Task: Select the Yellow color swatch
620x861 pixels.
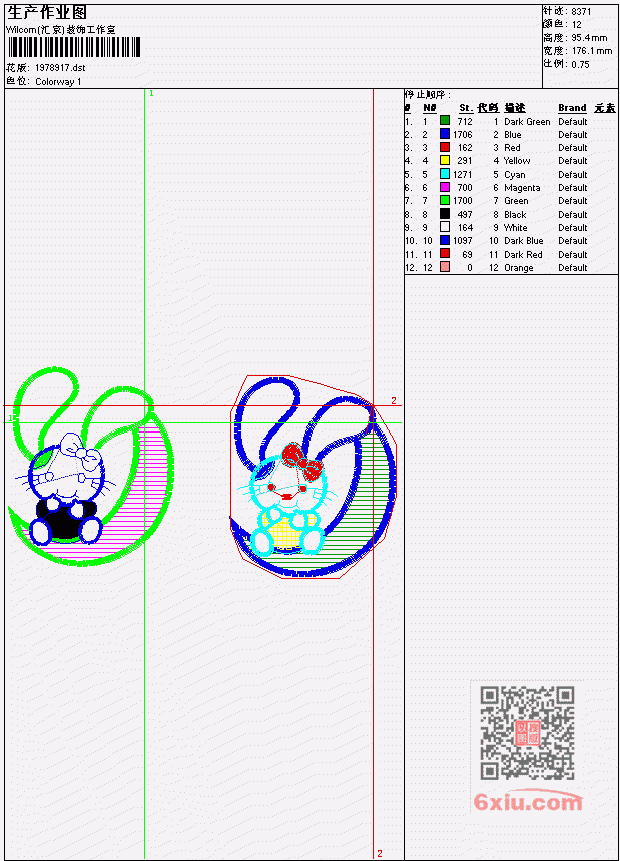Action: (x=445, y=160)
